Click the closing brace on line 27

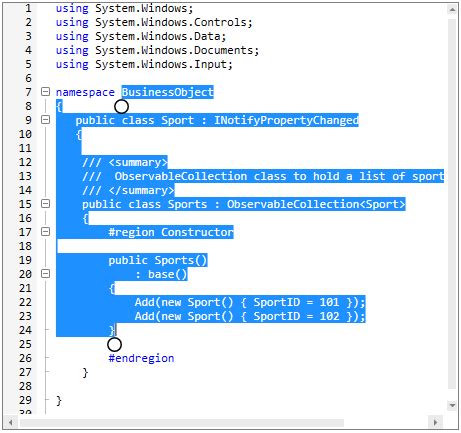[85, 372]
